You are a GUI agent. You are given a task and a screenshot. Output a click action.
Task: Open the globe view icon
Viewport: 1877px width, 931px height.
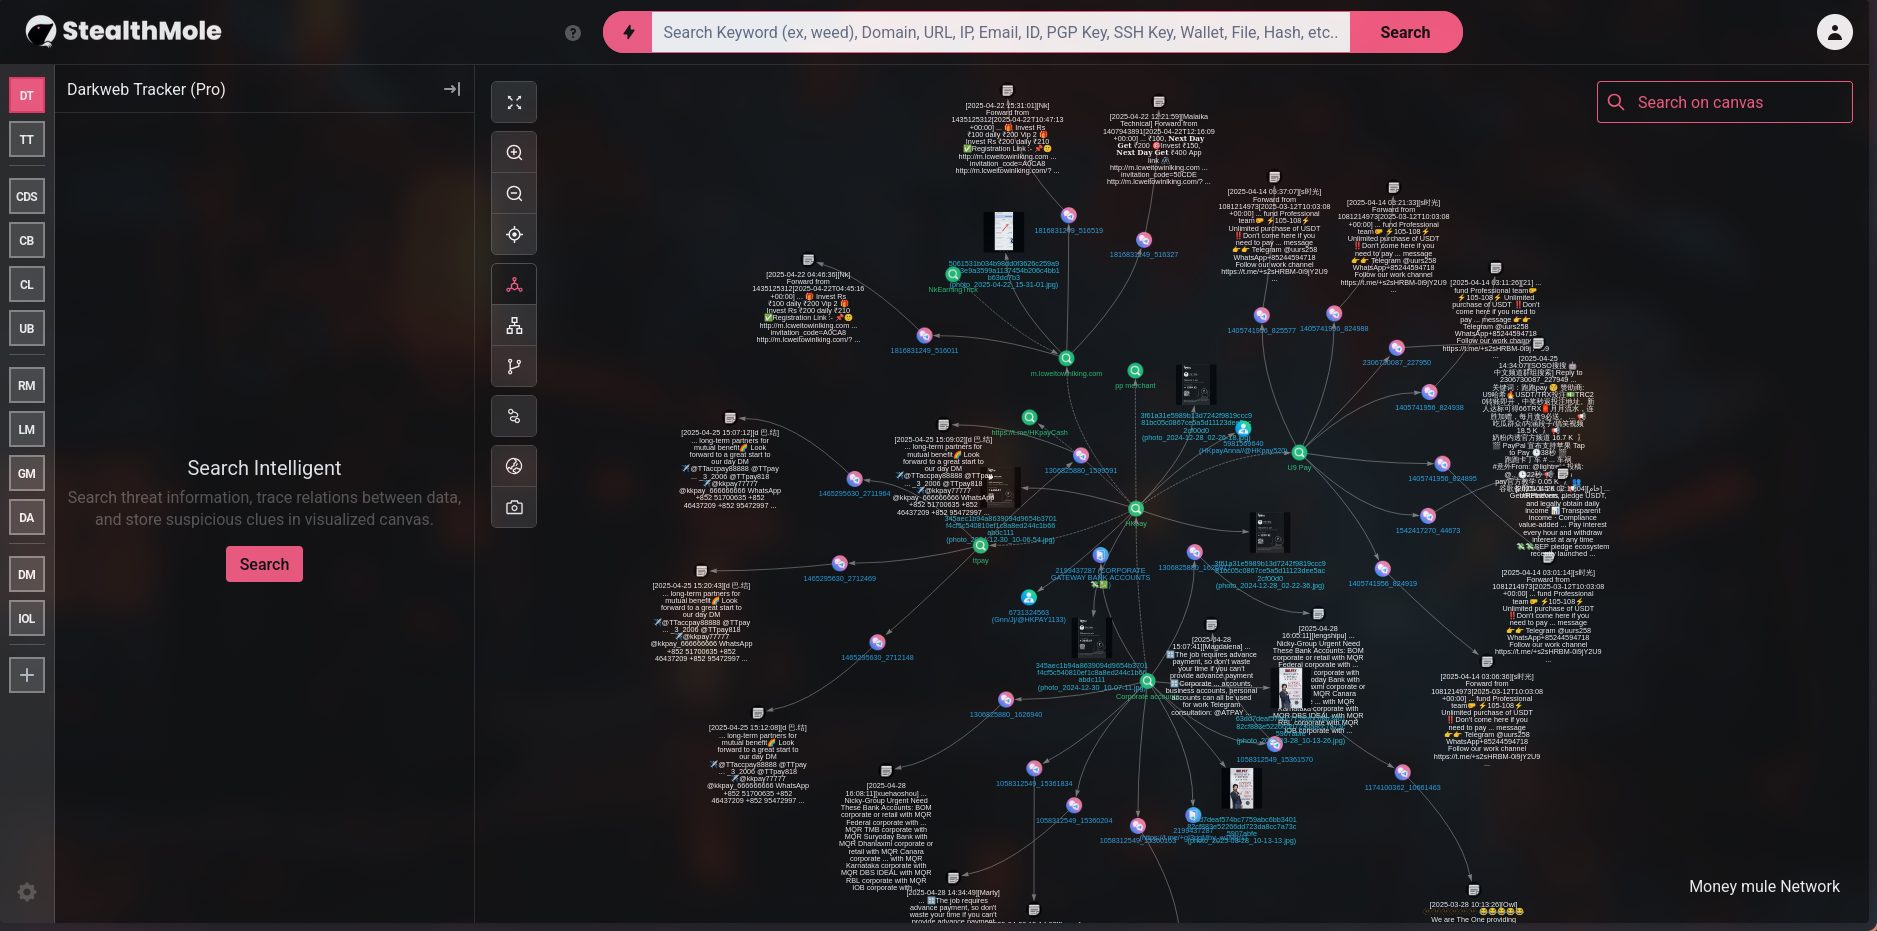(514, 466)
